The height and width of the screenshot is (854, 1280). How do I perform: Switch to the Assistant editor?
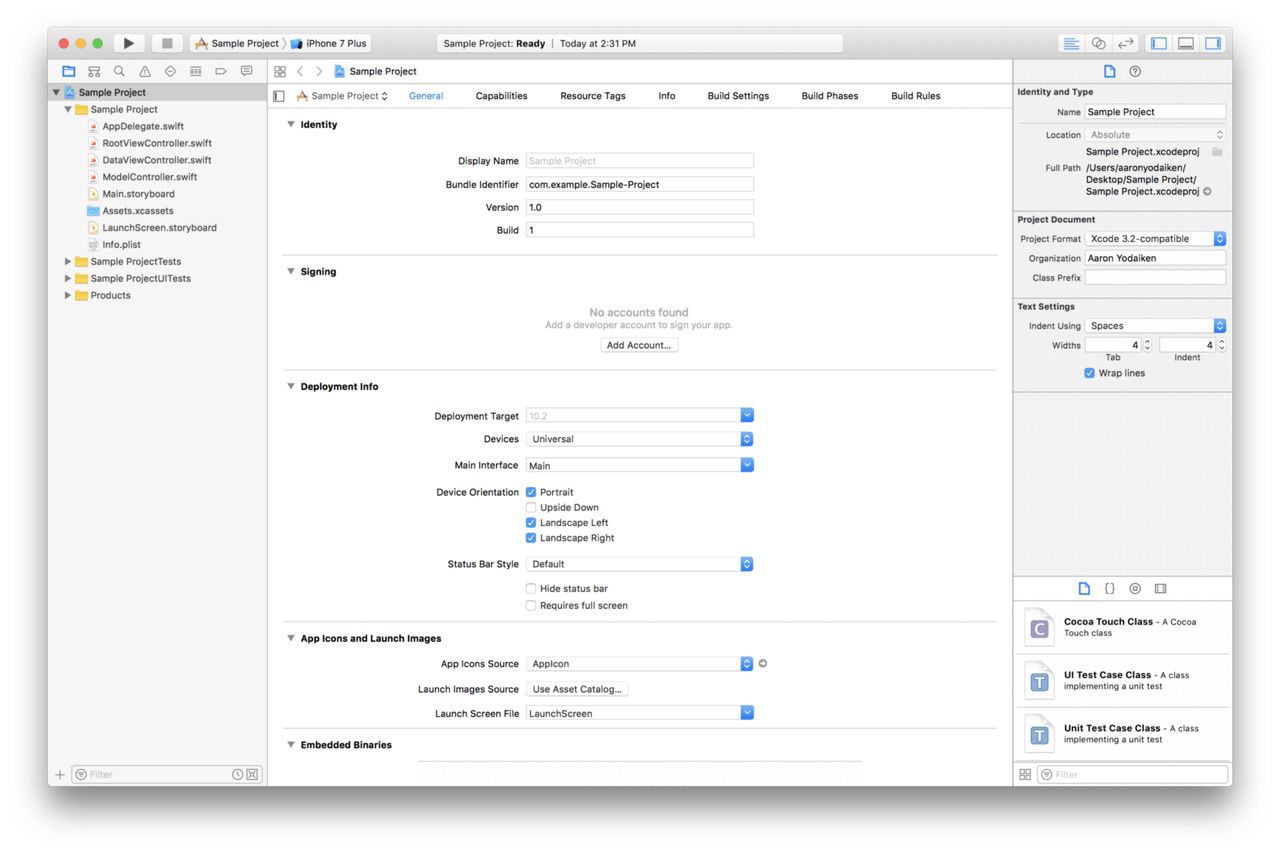[1099, 44]
